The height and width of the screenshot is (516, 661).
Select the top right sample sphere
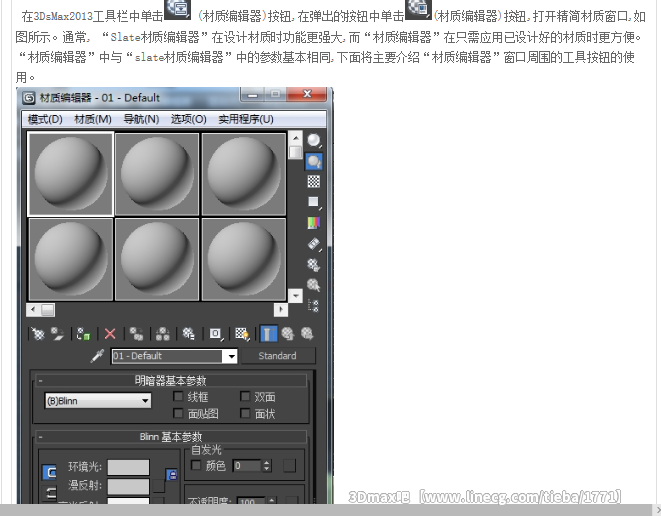[x=244, y=174]
